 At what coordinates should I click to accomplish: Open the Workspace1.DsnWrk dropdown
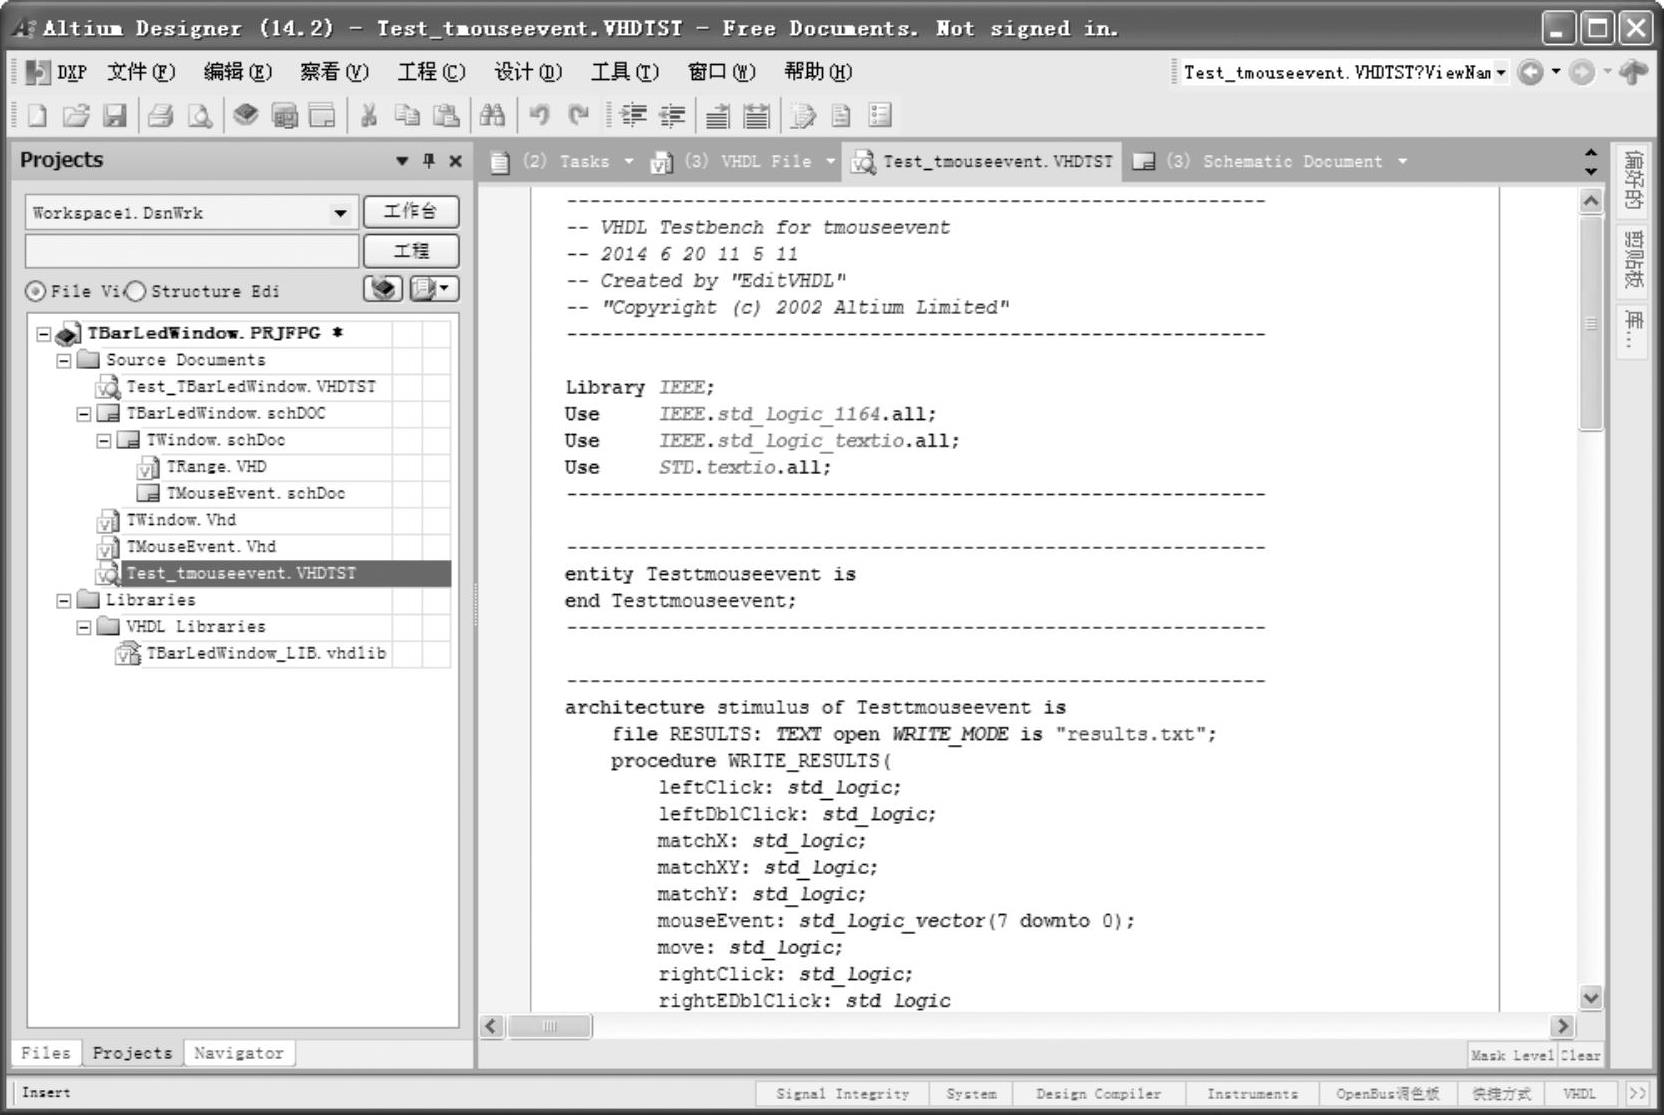340,213
